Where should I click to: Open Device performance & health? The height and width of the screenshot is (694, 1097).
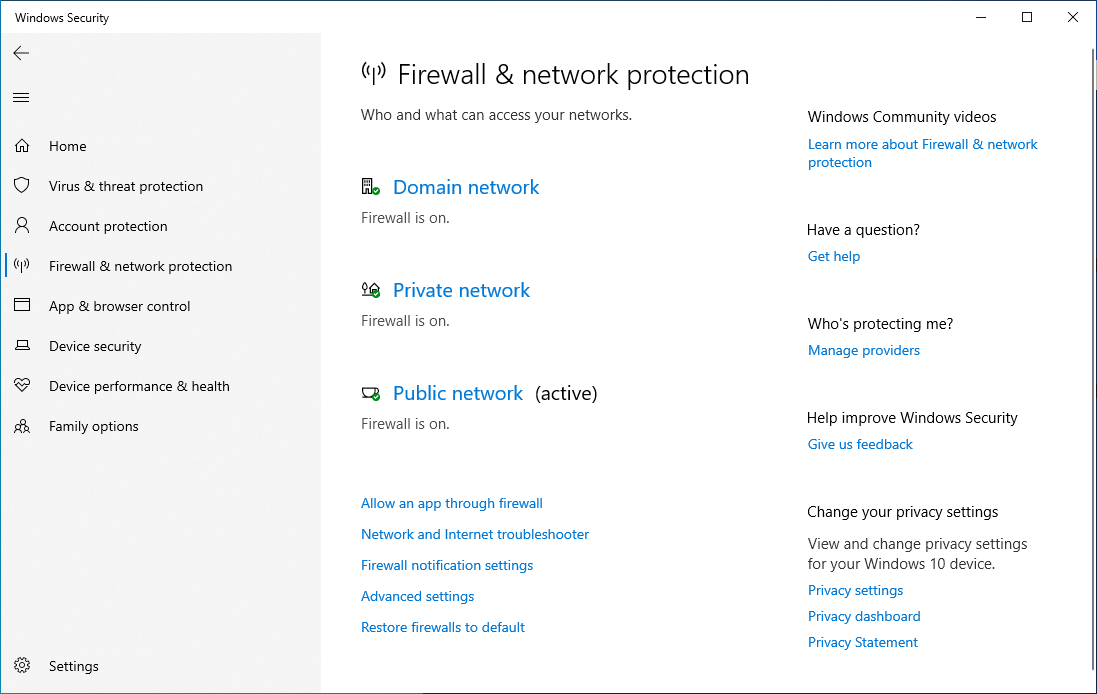[x=139, y=385]
